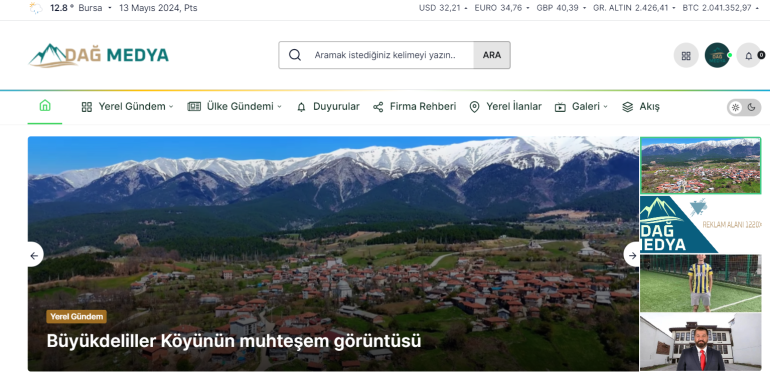
Task: Go to previous slide with left arrow
Action: (34, 255)
